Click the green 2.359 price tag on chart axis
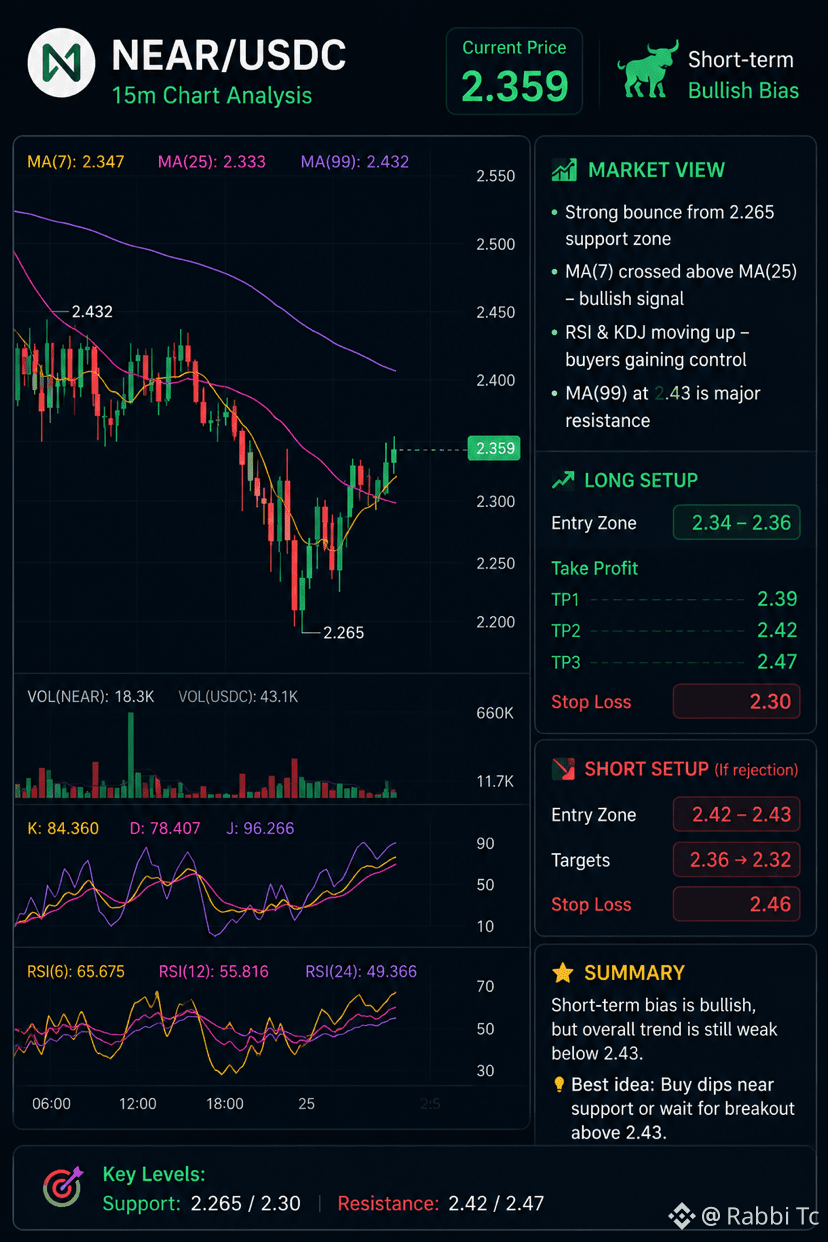The width and height of the screenshot is (828, 1242). click(494, 448)
